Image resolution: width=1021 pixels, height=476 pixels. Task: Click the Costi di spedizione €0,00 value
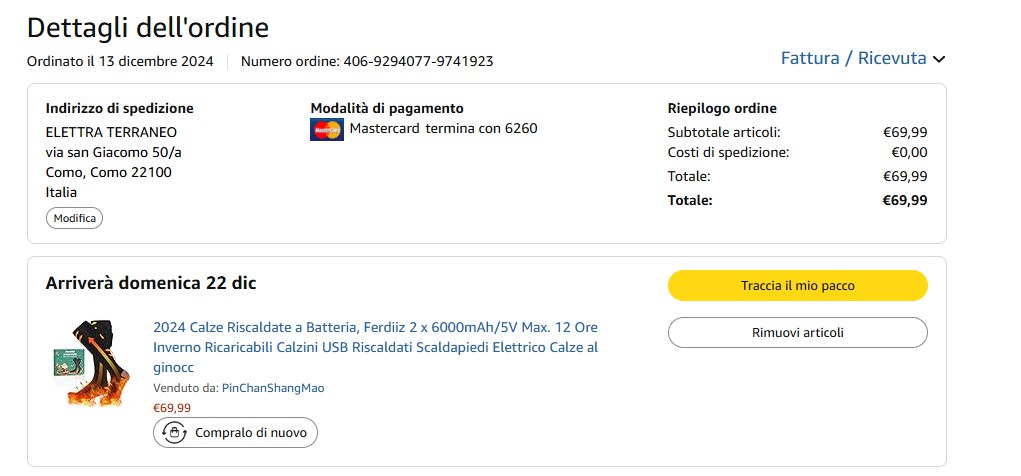(x=909, y=153)
